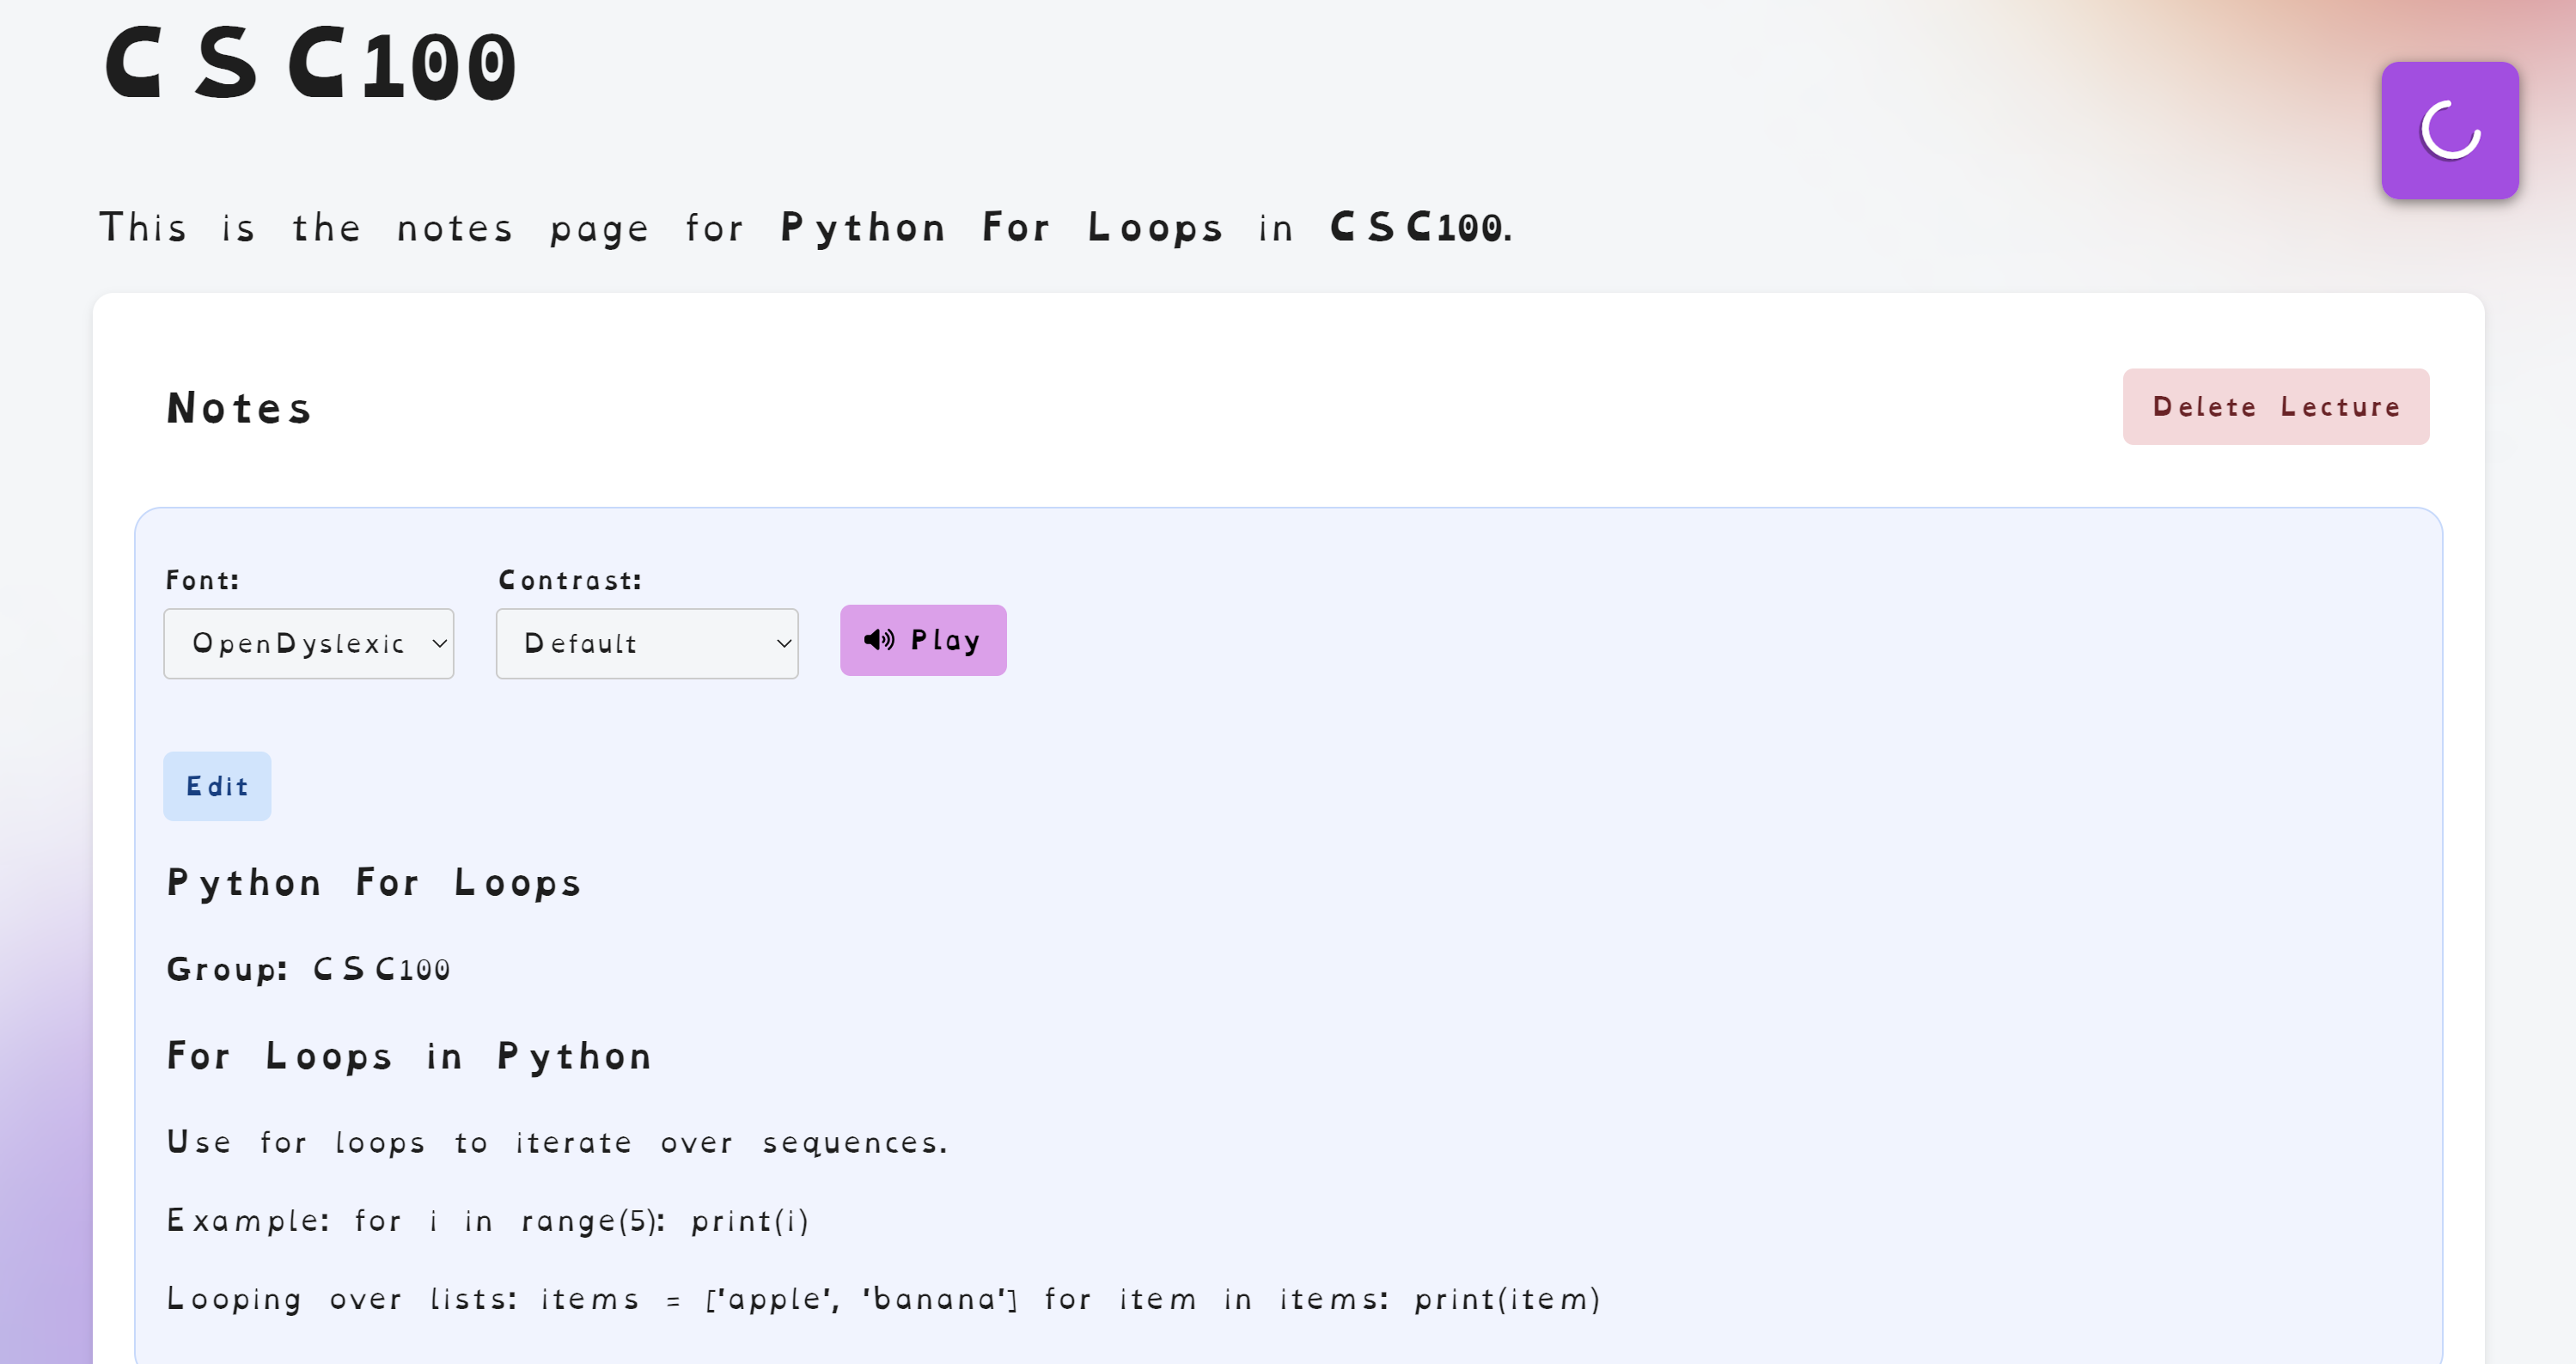The width and height of the screenshot is (2576, 1364).
Task: Click the Example range(5) code line
Action: tap(487, 1221)
